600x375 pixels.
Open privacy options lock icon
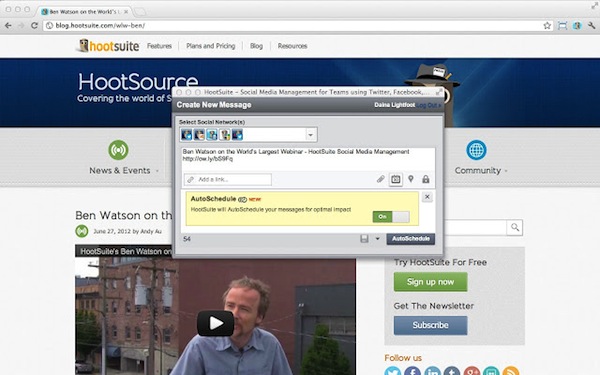[426, 179]
